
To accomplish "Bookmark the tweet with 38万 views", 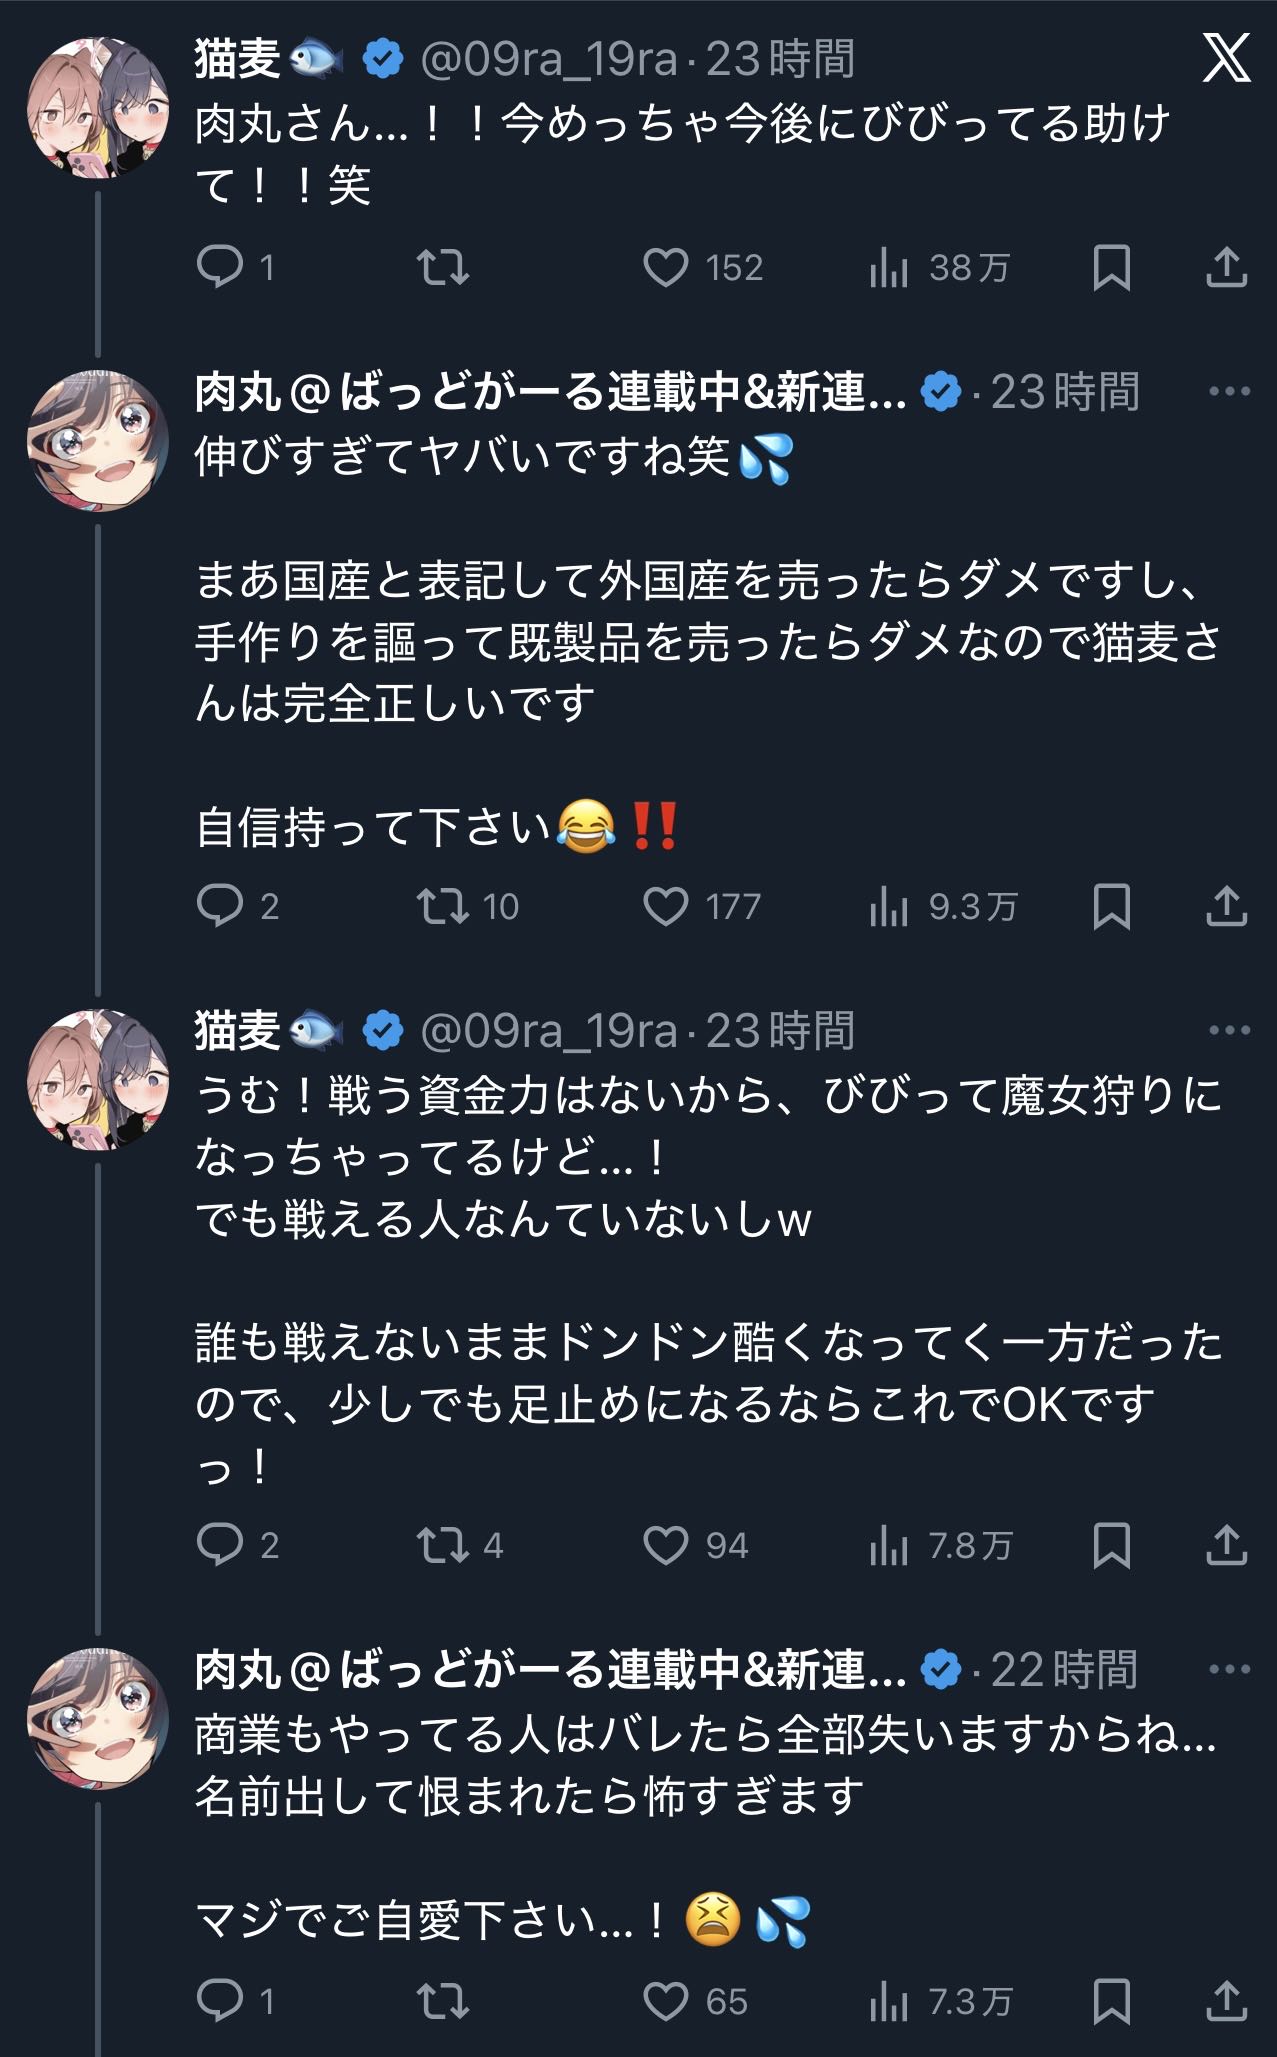I will pyautogui.click(x=1111, y=268).
